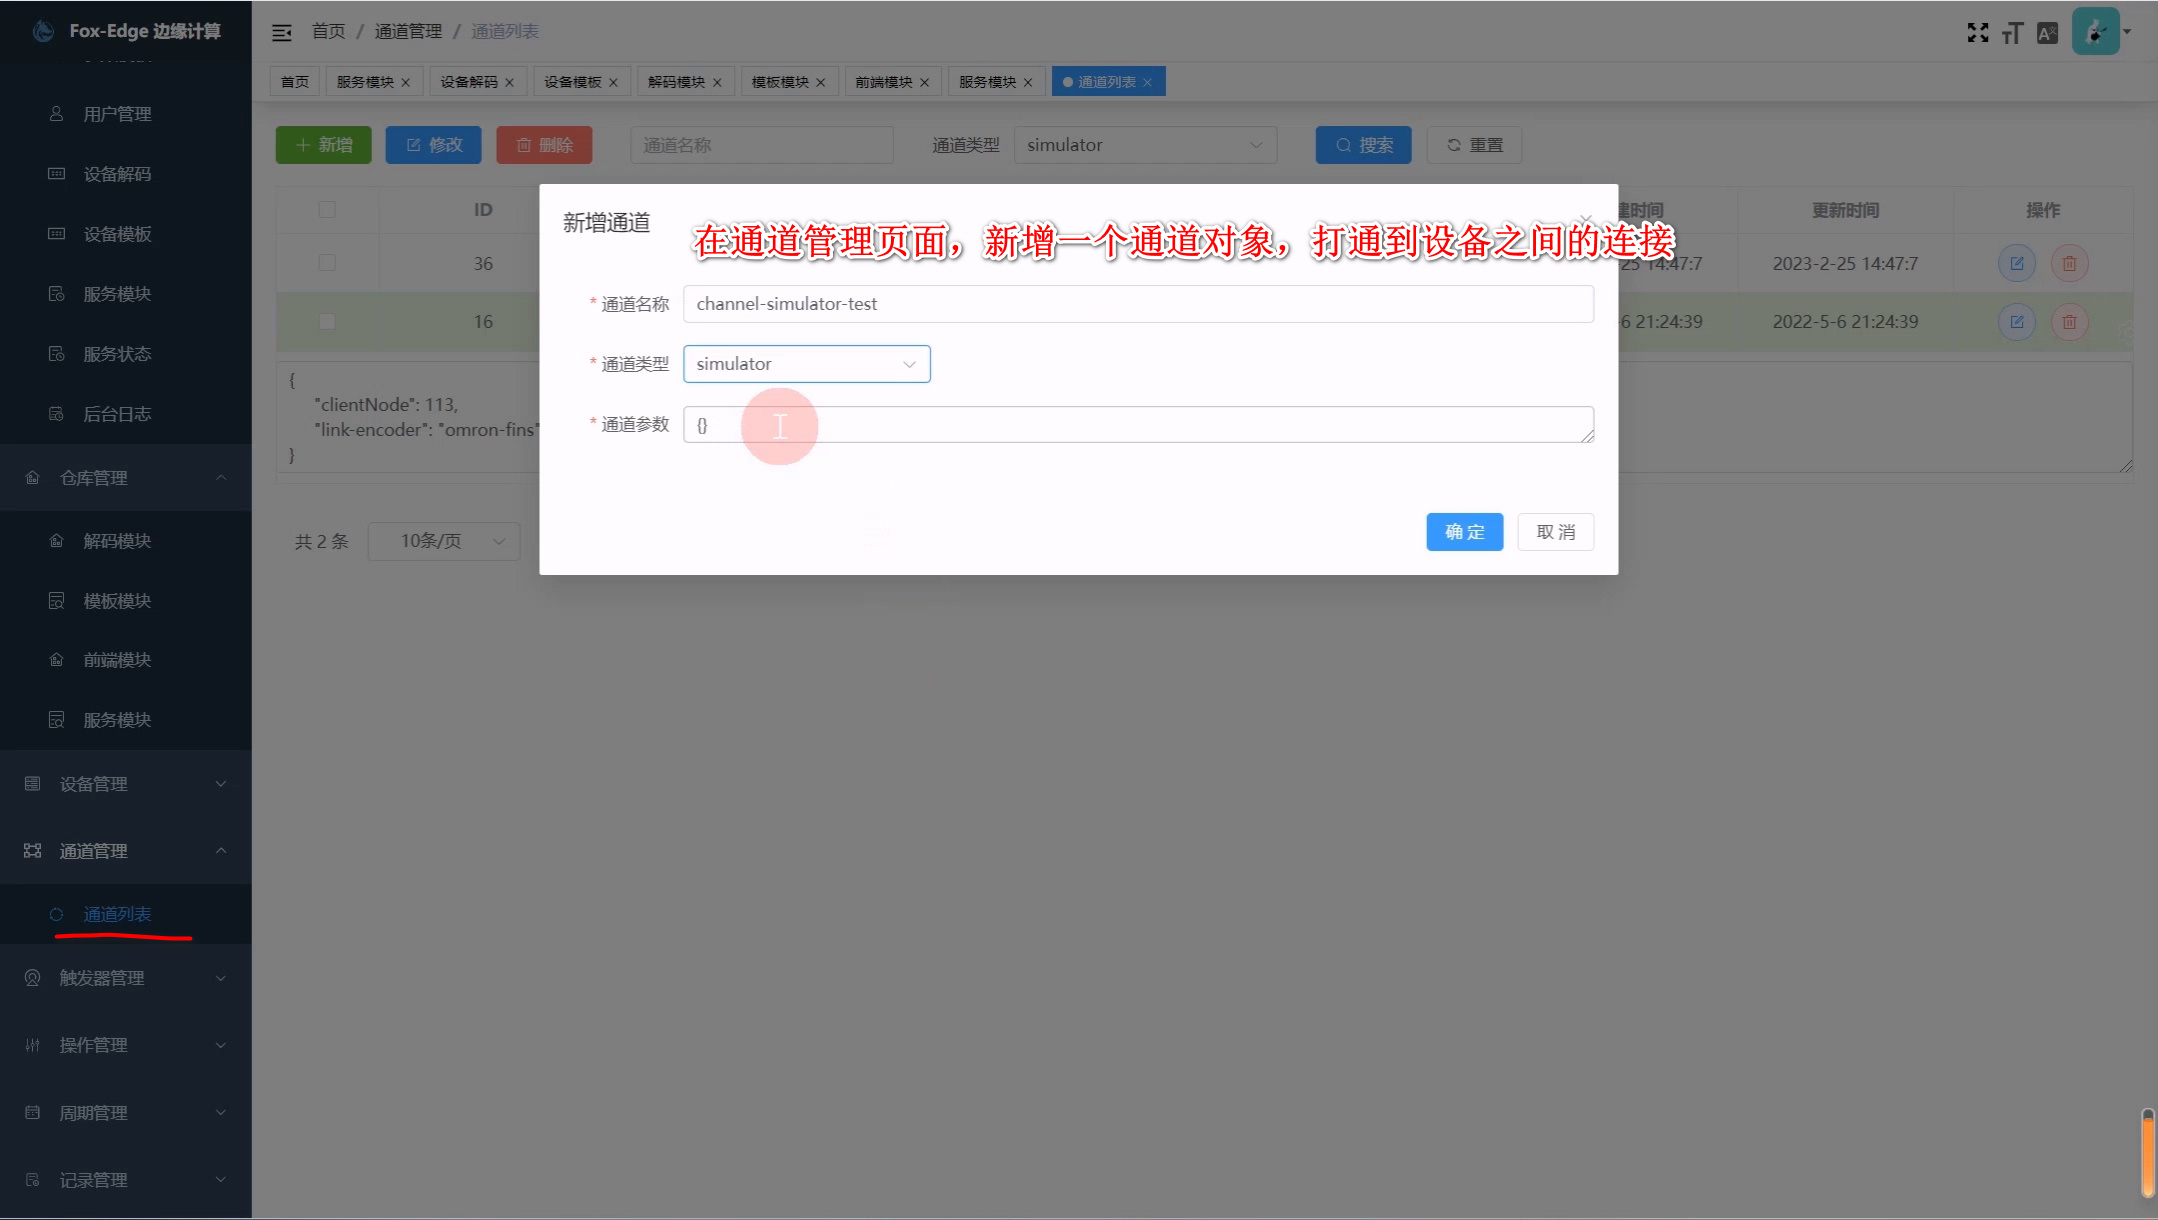Expand the 记录管理 sidebar group
The image size is (2158, 1220).
pyautogui.click(x=126, y=1180)
